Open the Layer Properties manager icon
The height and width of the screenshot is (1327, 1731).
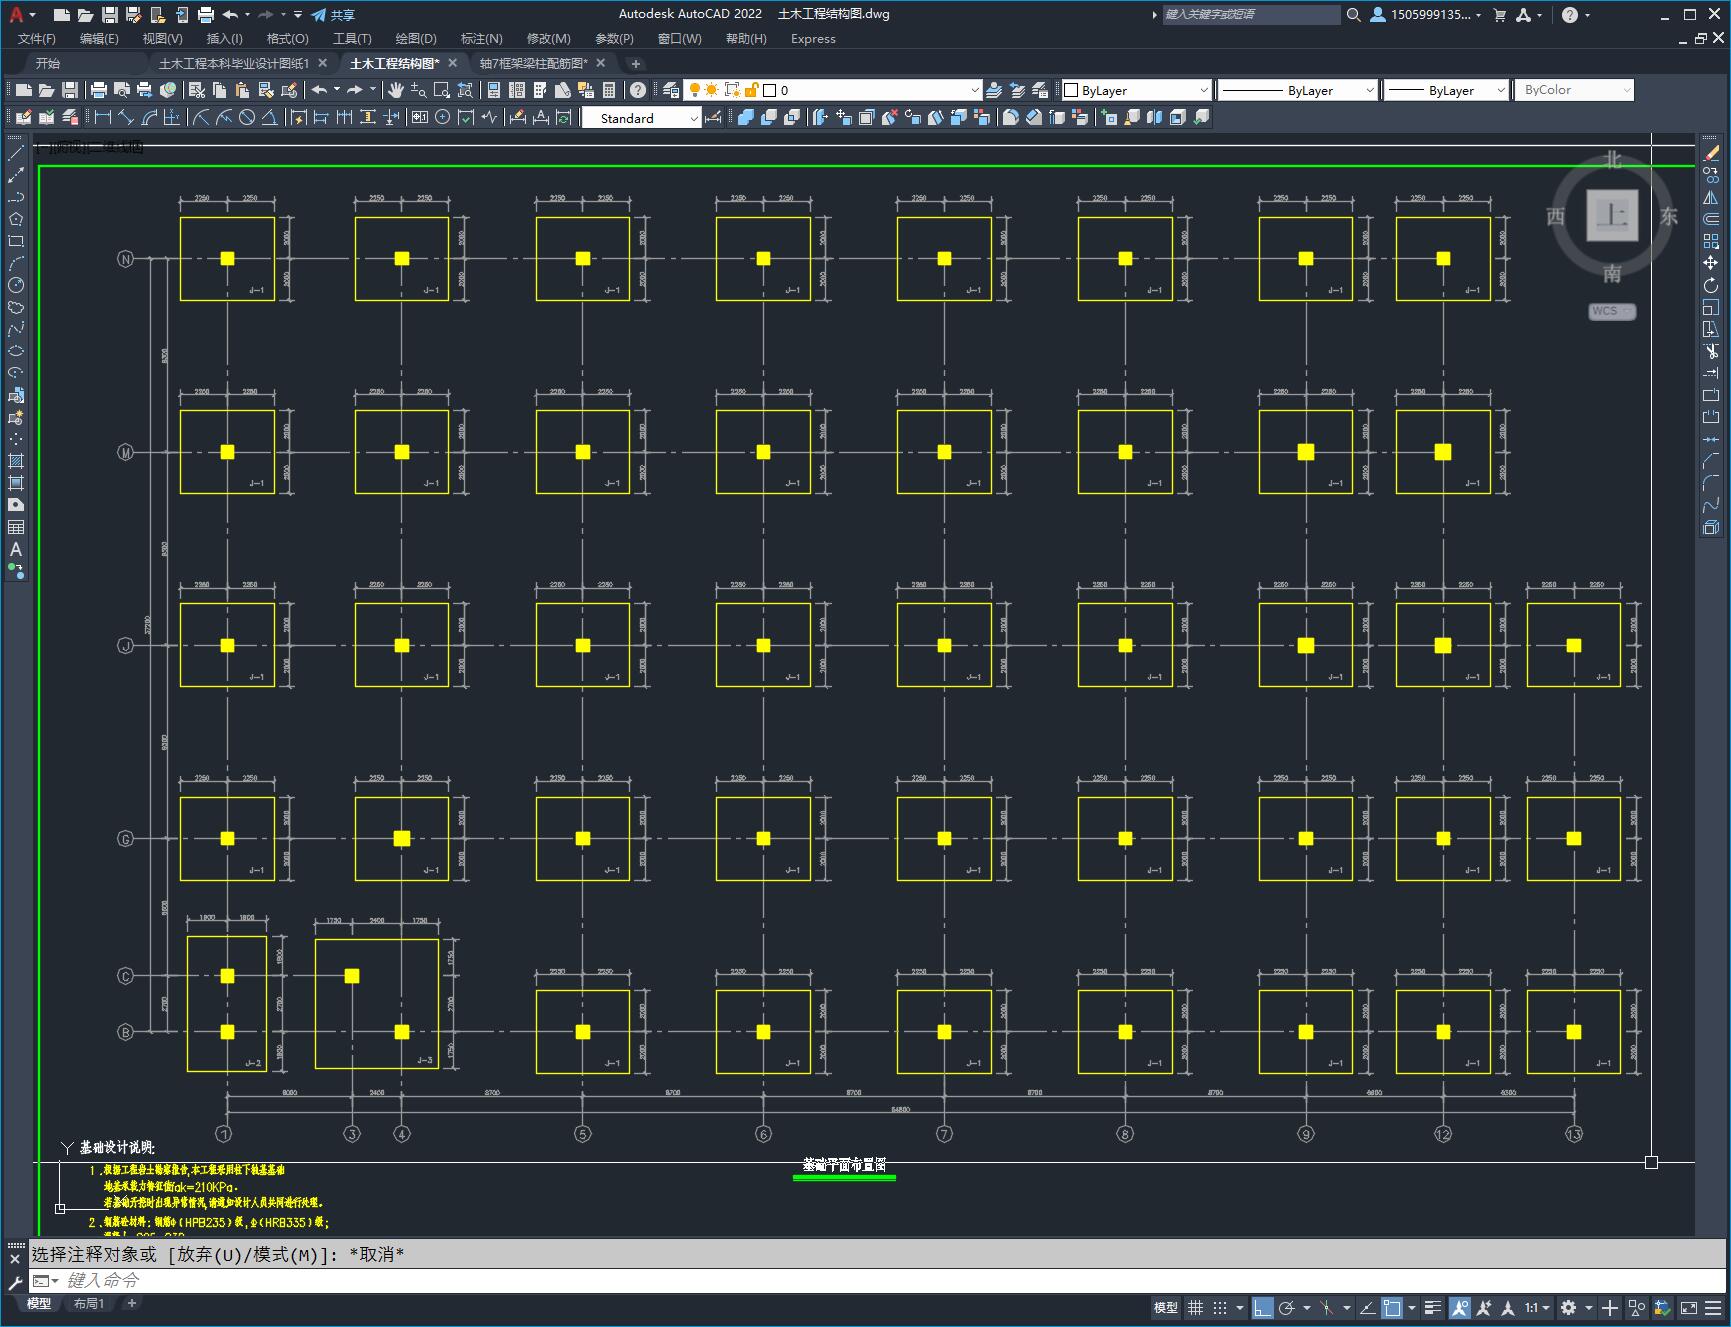point(671,90)
